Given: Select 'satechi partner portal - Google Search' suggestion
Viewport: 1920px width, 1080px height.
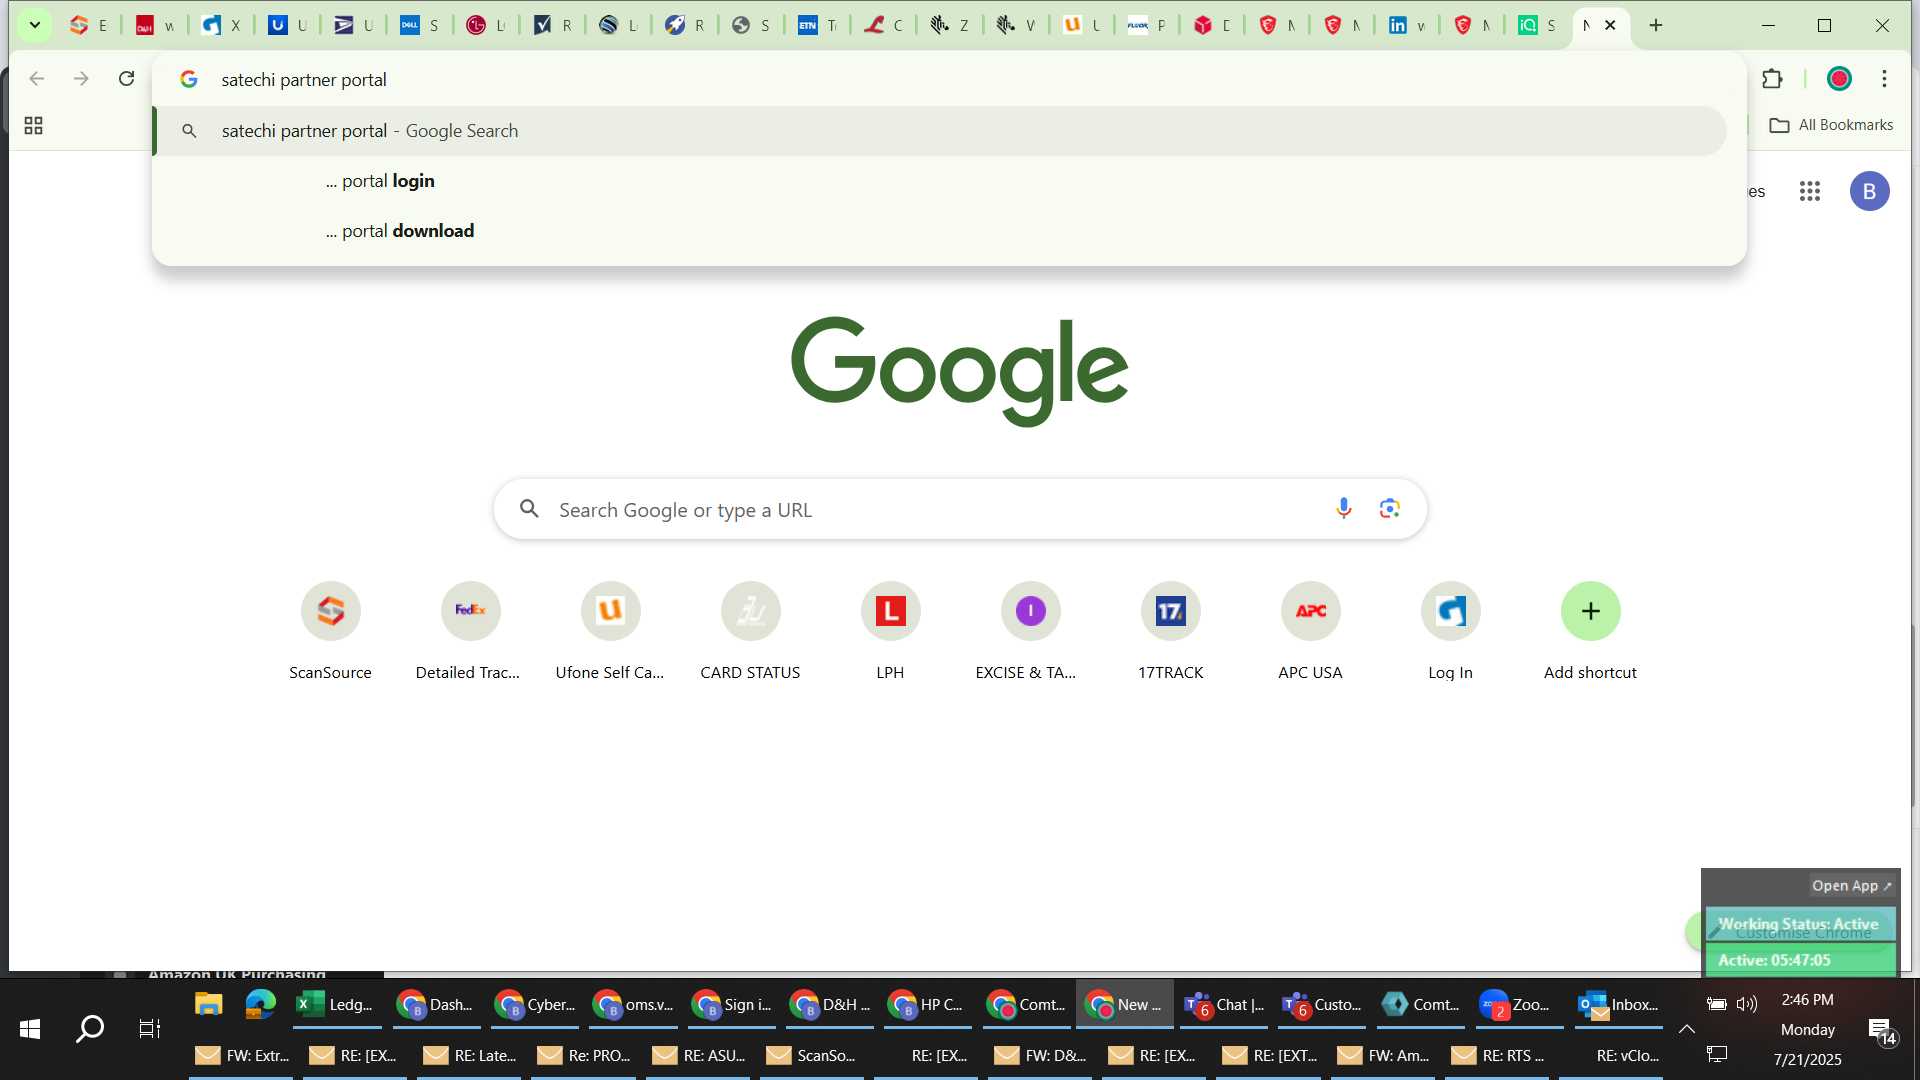Looking at the screenshot, I should click(x=941, y=131).
